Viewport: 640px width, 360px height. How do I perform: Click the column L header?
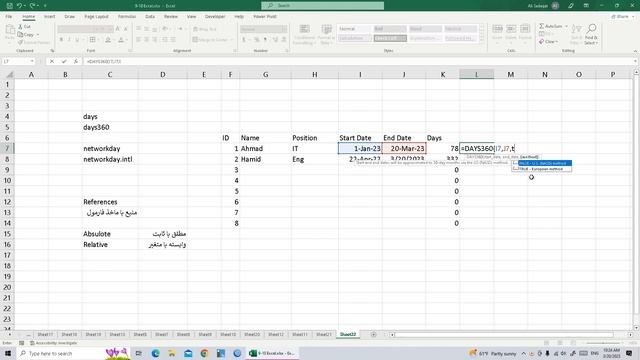pyautogui.click(x=476, y=74)
